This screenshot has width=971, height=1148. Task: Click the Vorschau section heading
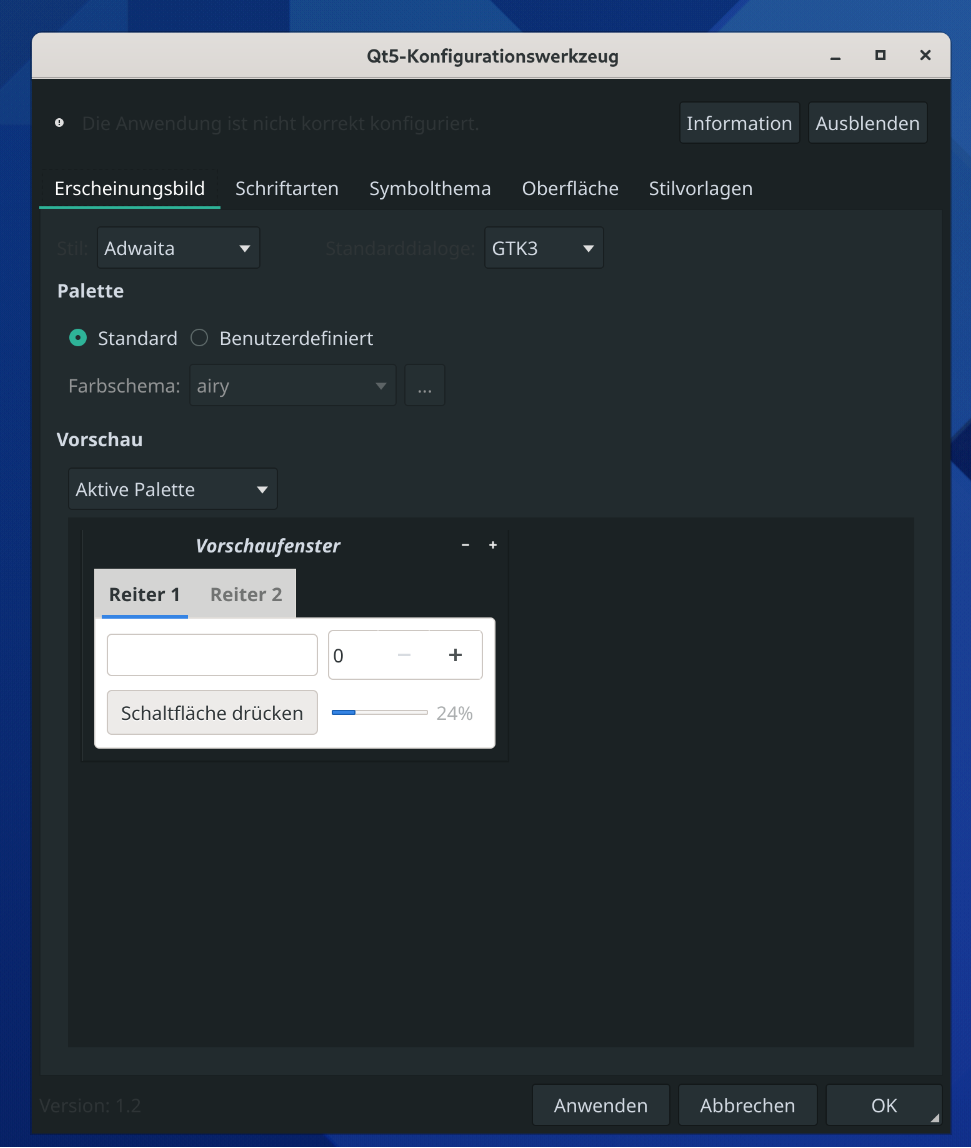[x=100, y=439]
